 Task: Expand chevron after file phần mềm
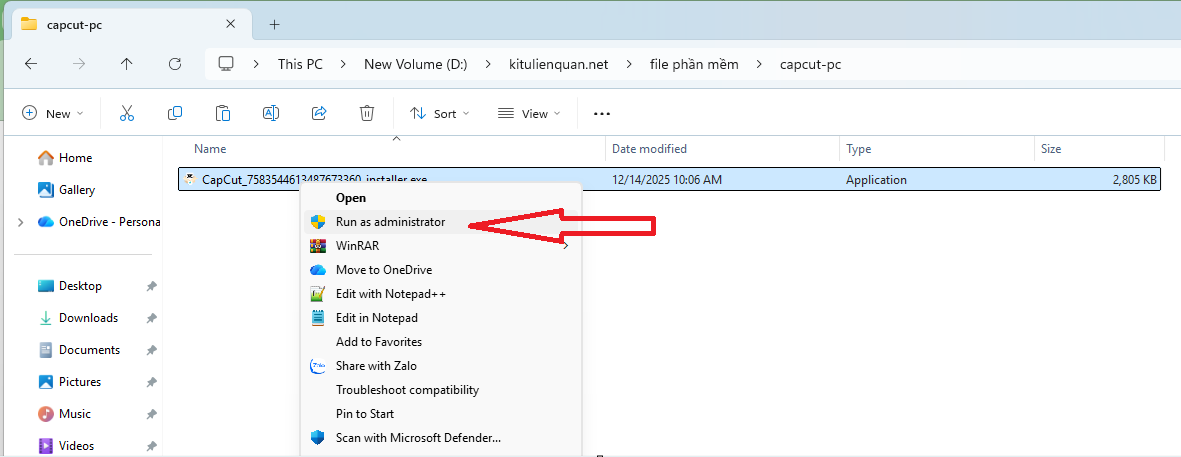pos(759,64)
